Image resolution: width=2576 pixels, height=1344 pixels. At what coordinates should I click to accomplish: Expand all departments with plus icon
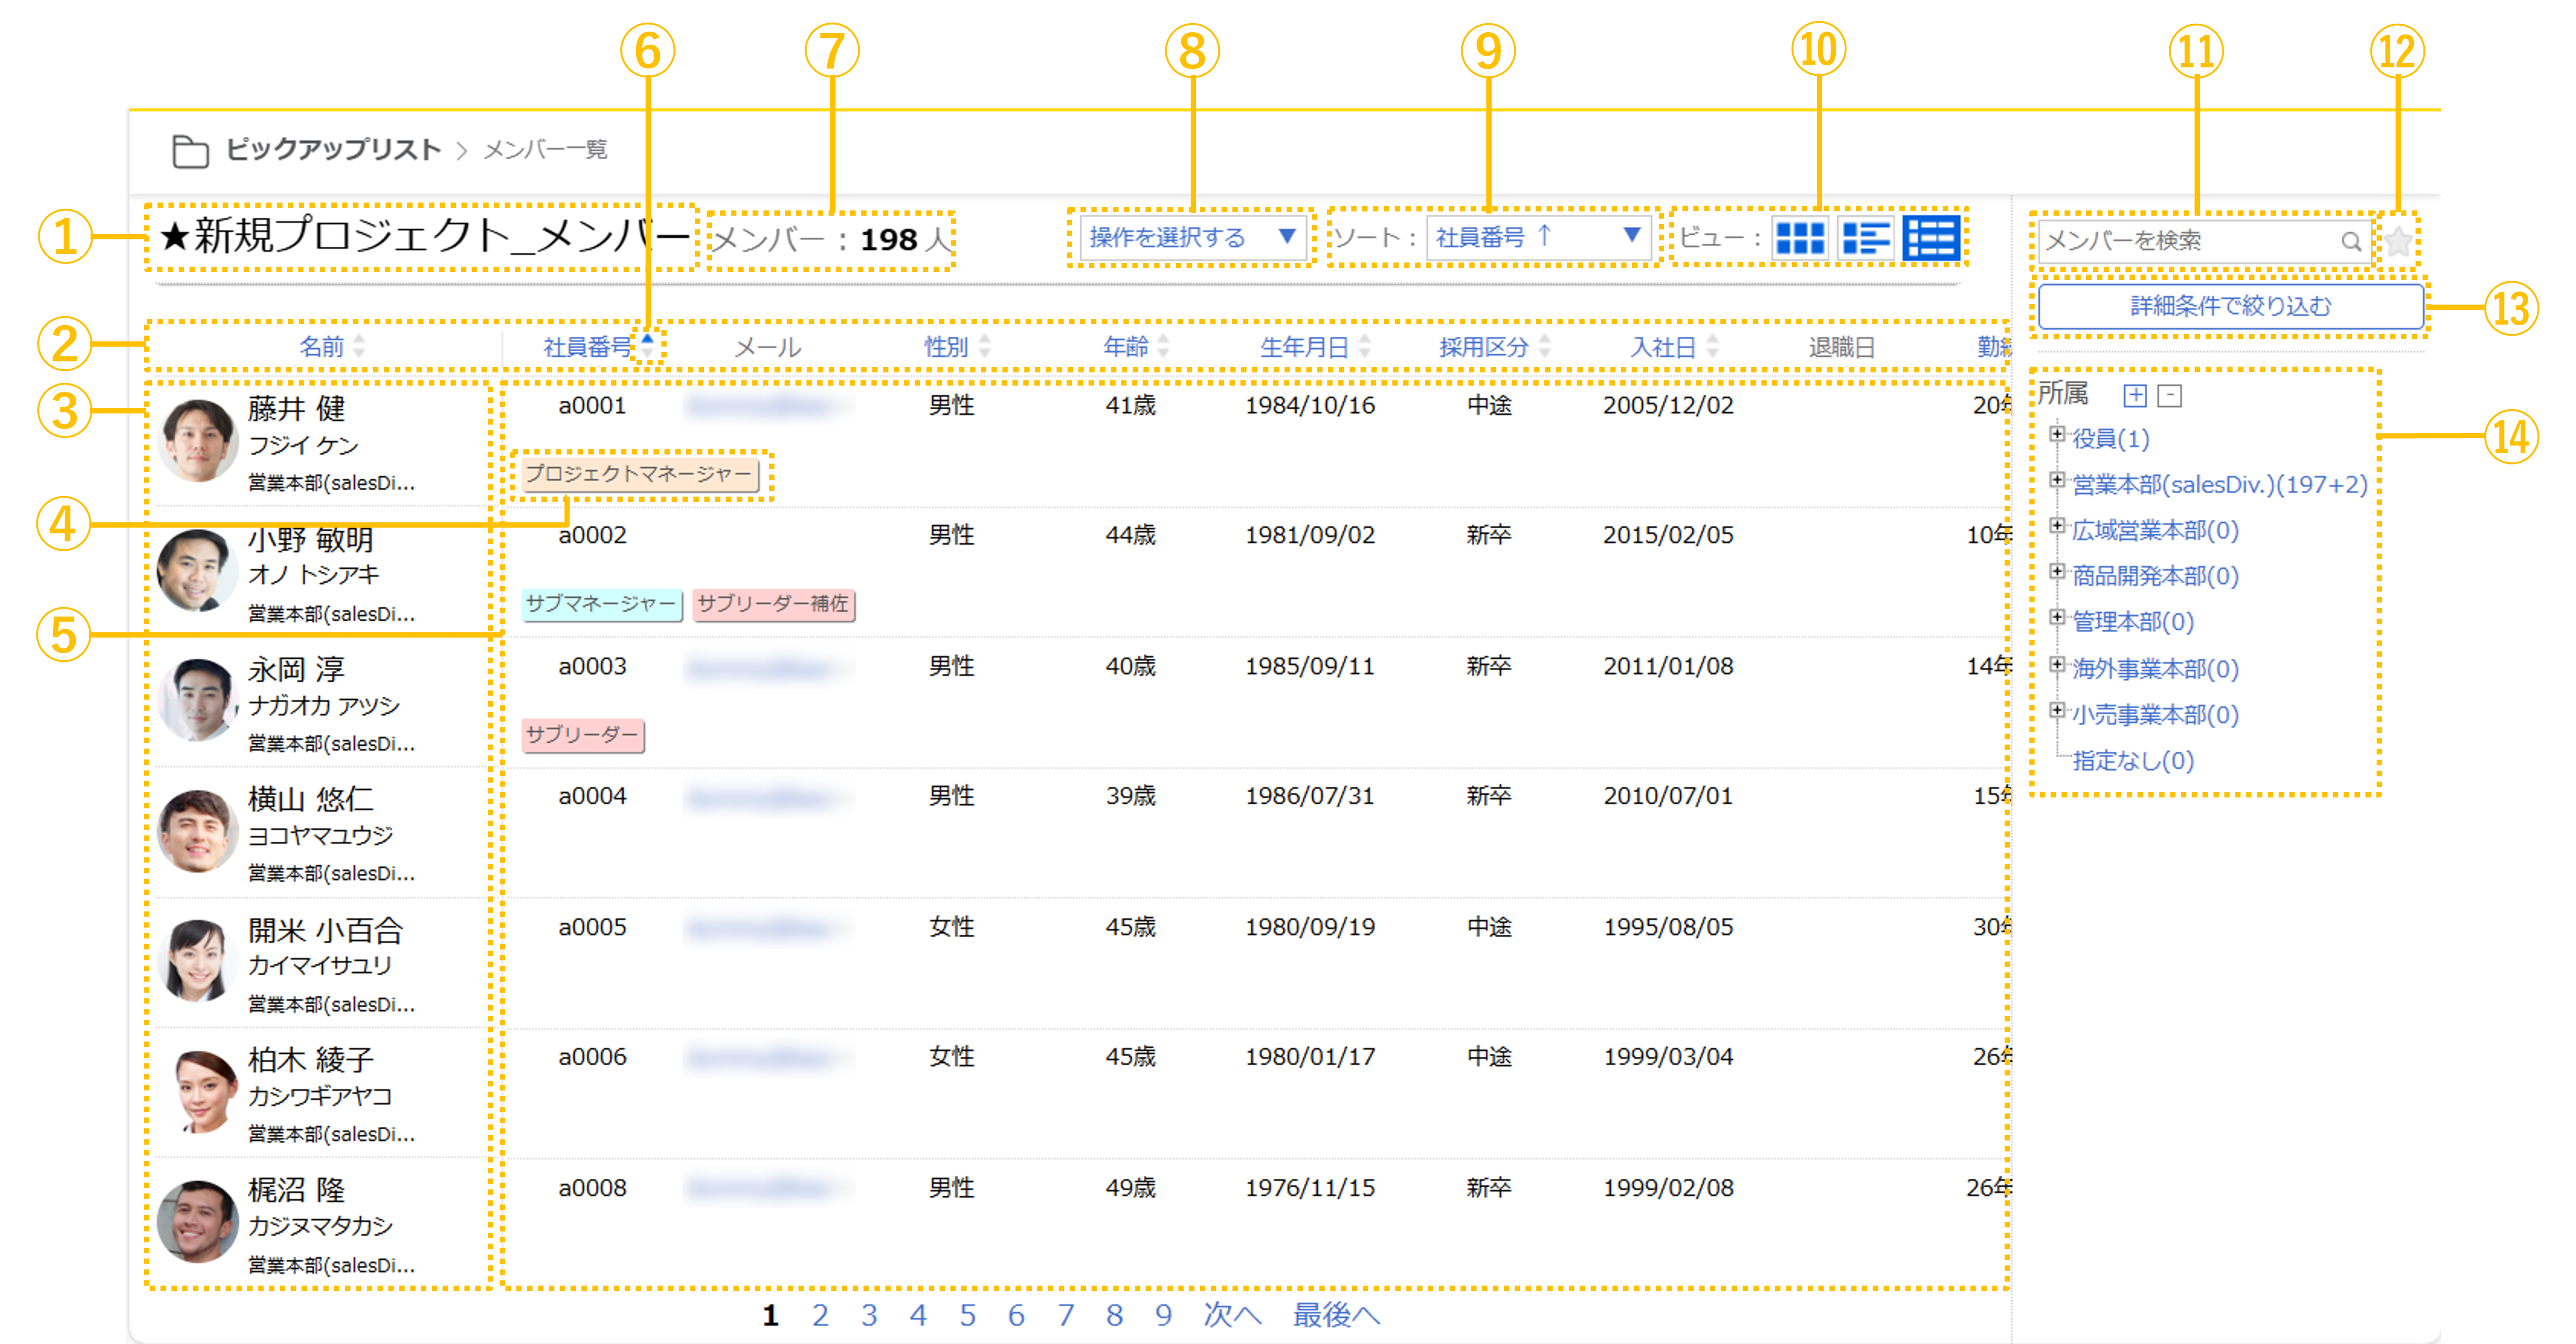click(x=2135, y=395)
